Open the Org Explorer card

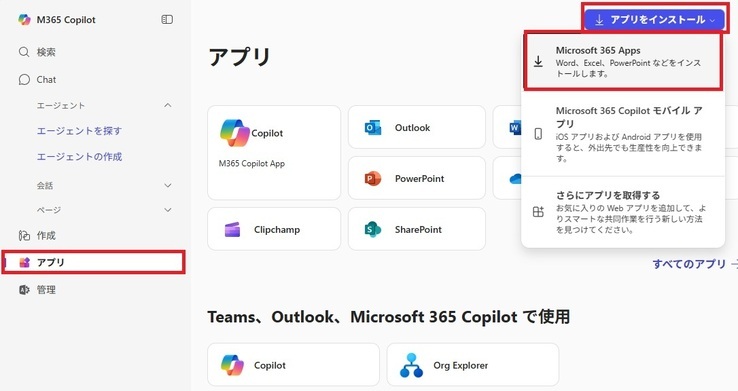tap(473, 365)
